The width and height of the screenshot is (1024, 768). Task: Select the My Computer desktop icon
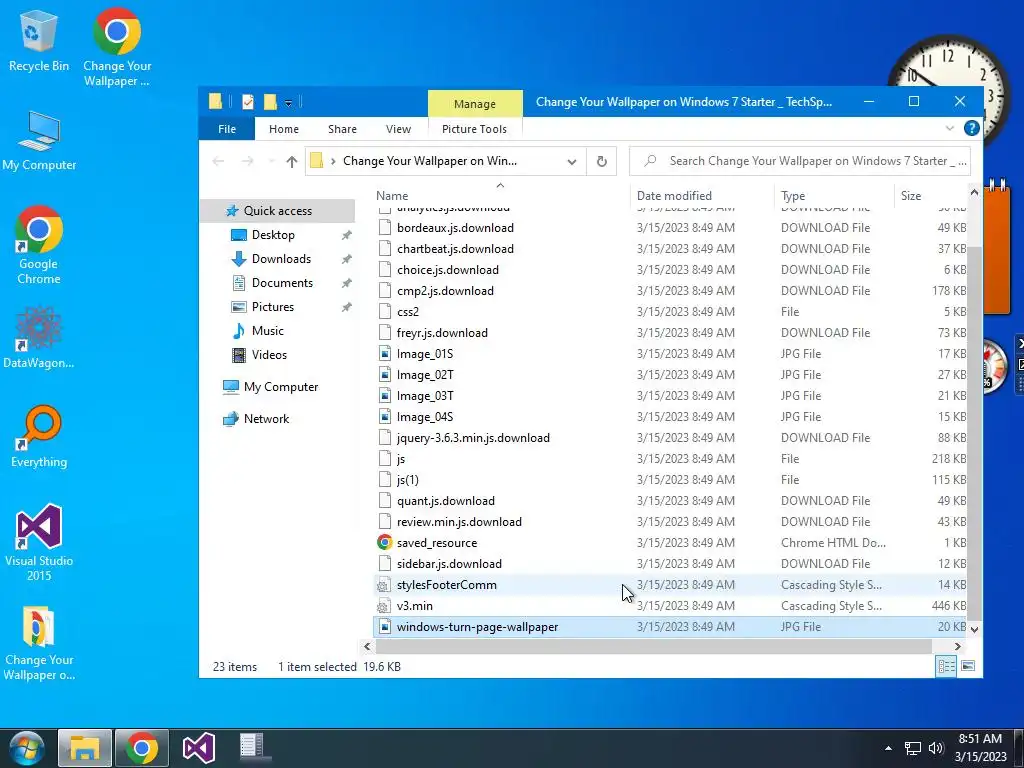click(x=39, y=141)
